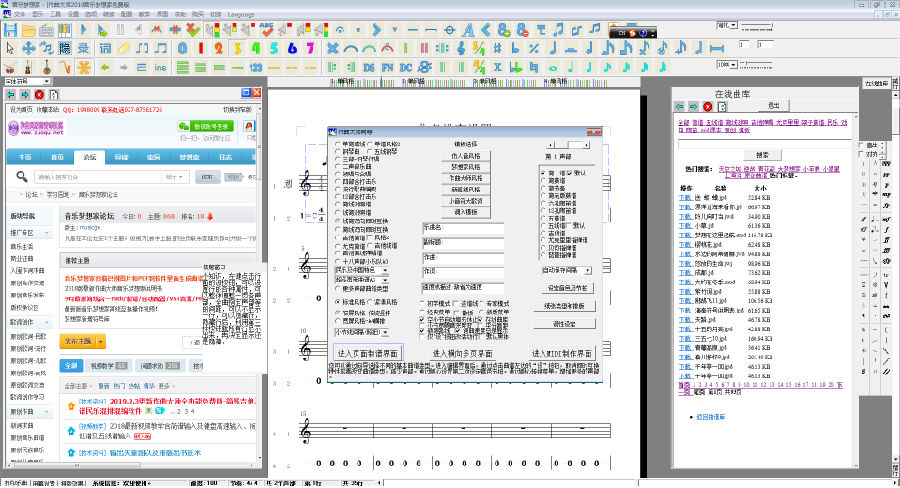The width and height of the screenshot is (900, 488).
Task: Open dropdown beside top-right toolbar slider
Action: coord(733,25)
